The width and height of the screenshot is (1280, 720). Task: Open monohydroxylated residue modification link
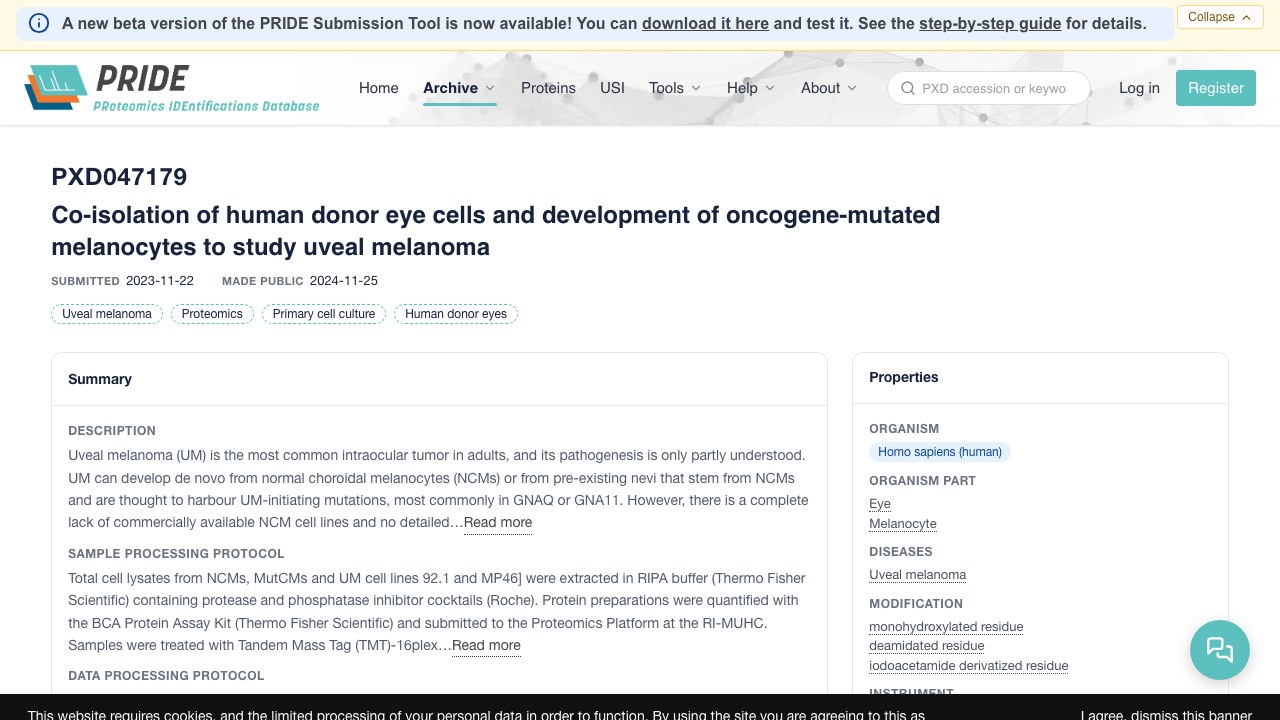click(x=946, y=627)
